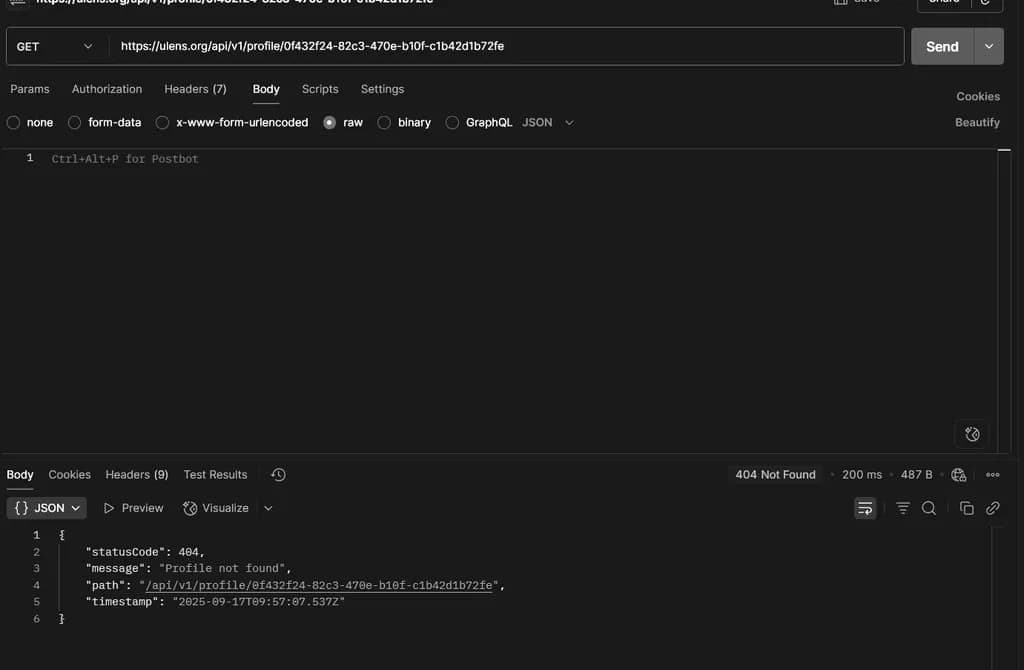Open the response format JSON dropdown
This screenshot has width=1024, height=670.
pyautogui.click(x=47, y=508)
